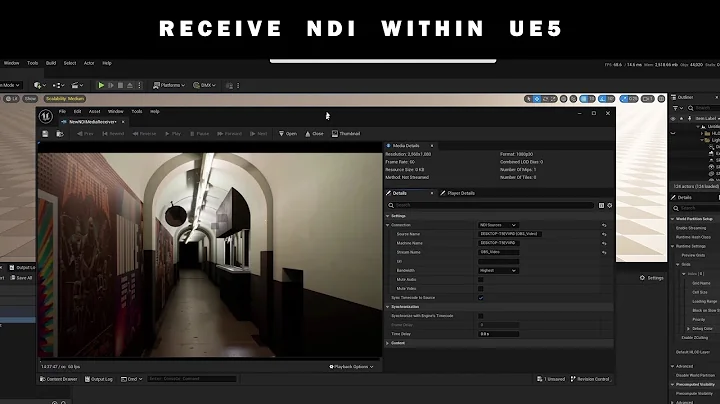This screenshot has height=404, width=720.
Task: Select the viewport Select mode arrow icon
Action: pyautogui.click(x=529, y=99)
